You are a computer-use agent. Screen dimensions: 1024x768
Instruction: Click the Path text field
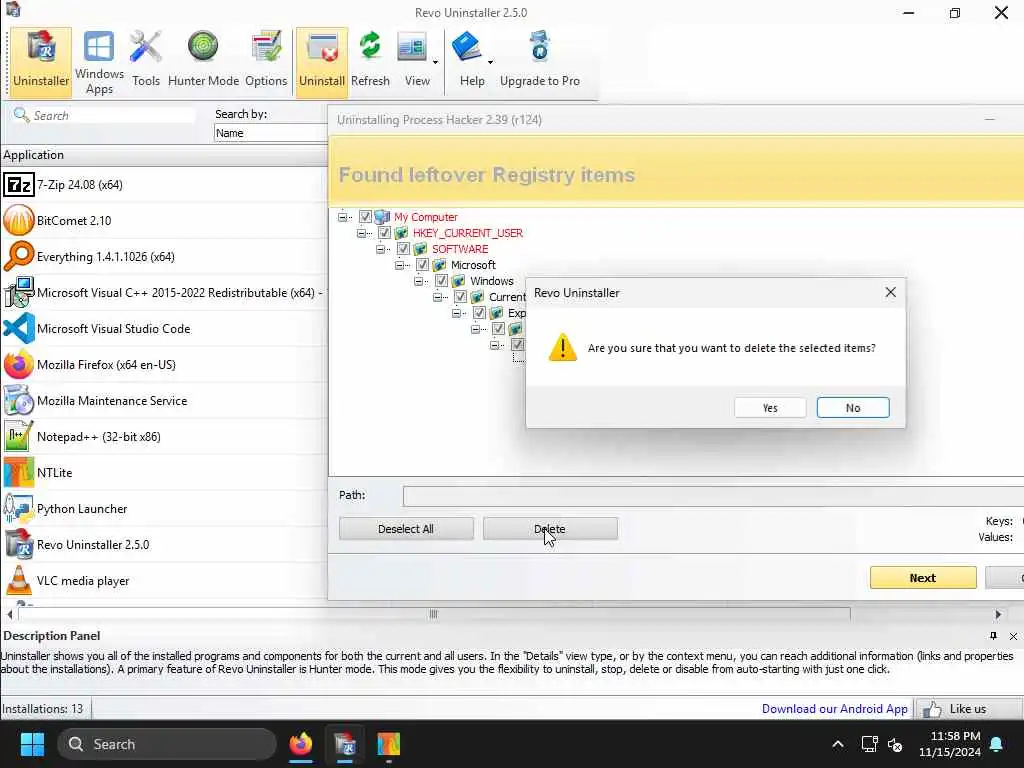(713, 496)
